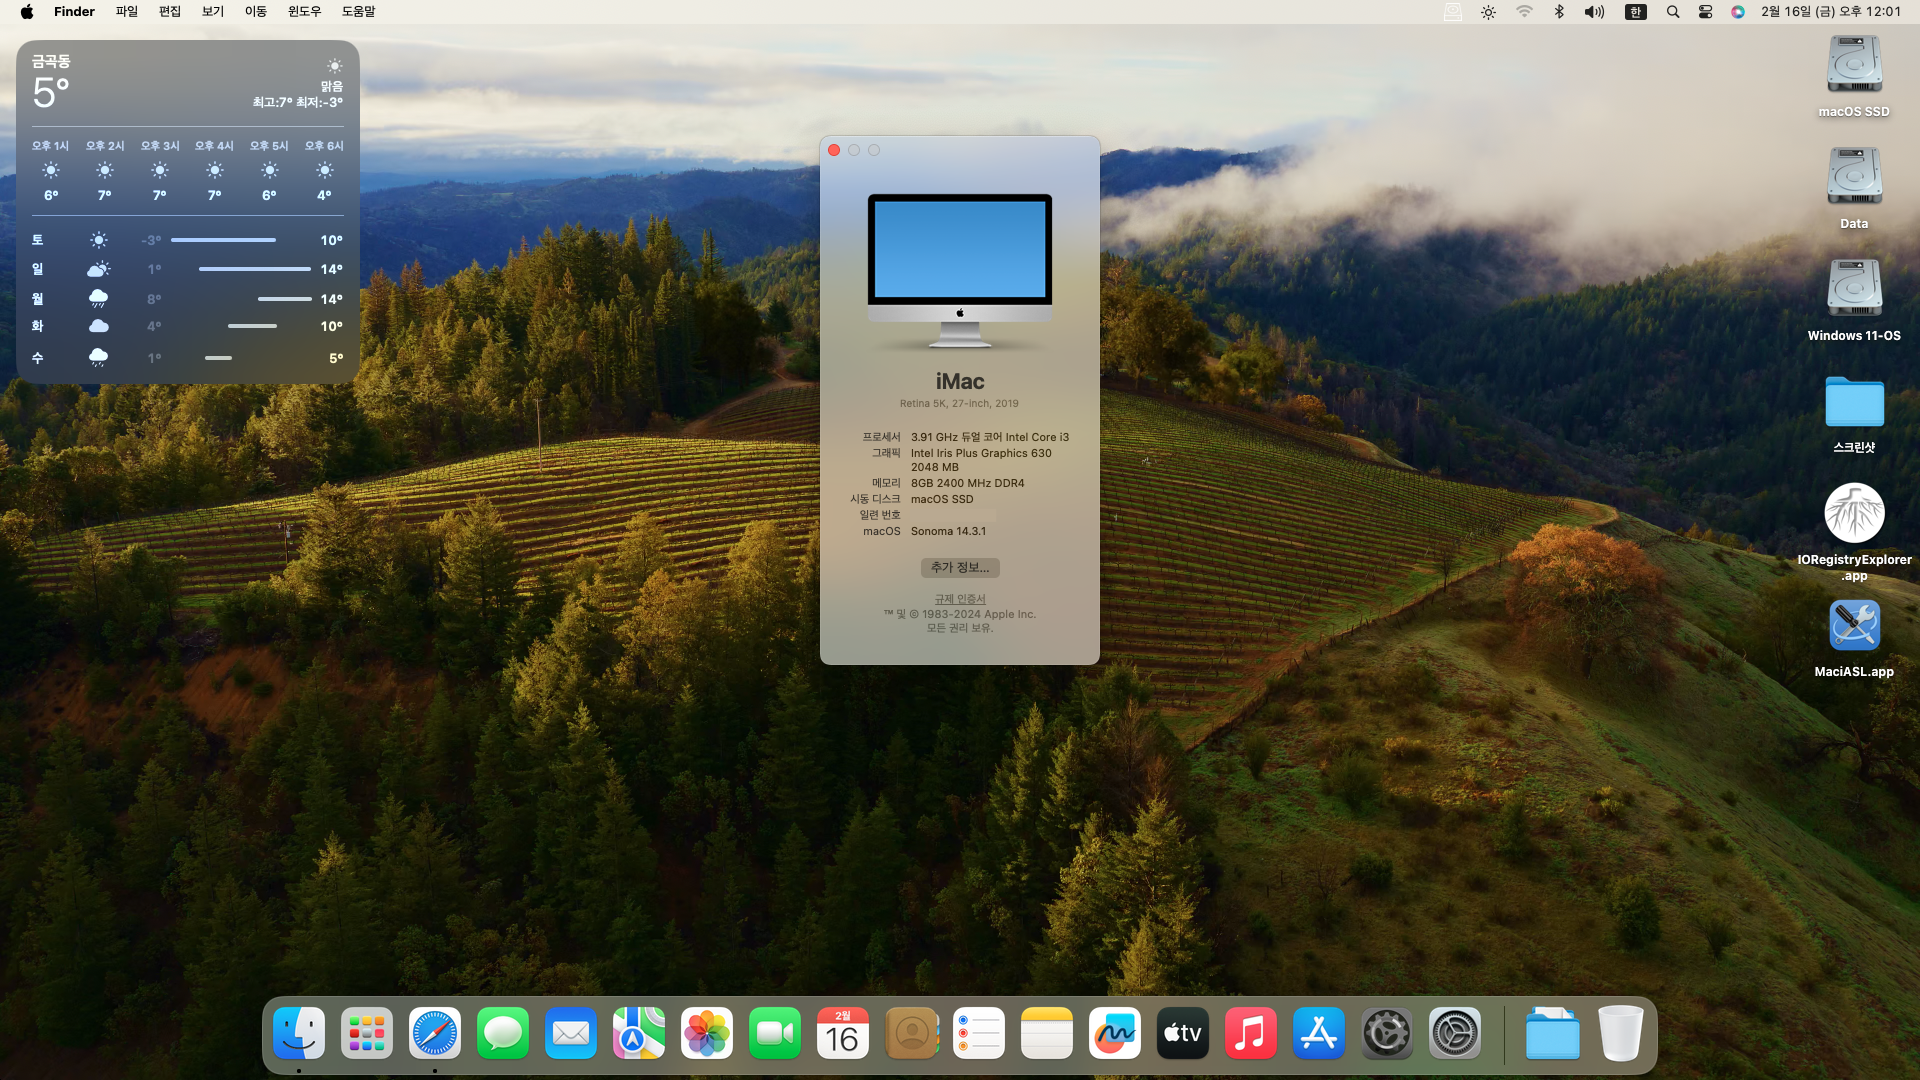Click 'Intel Iris Plus Graphics 630' text
The height and width of the screenshot is (1080, 1920).
point(981,453)
